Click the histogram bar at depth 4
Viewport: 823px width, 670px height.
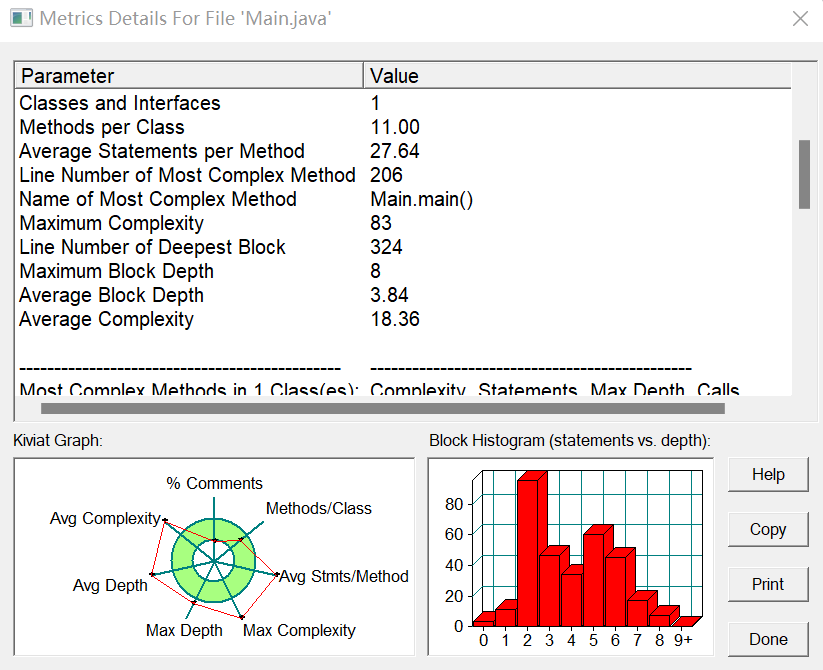pos(573,599)
